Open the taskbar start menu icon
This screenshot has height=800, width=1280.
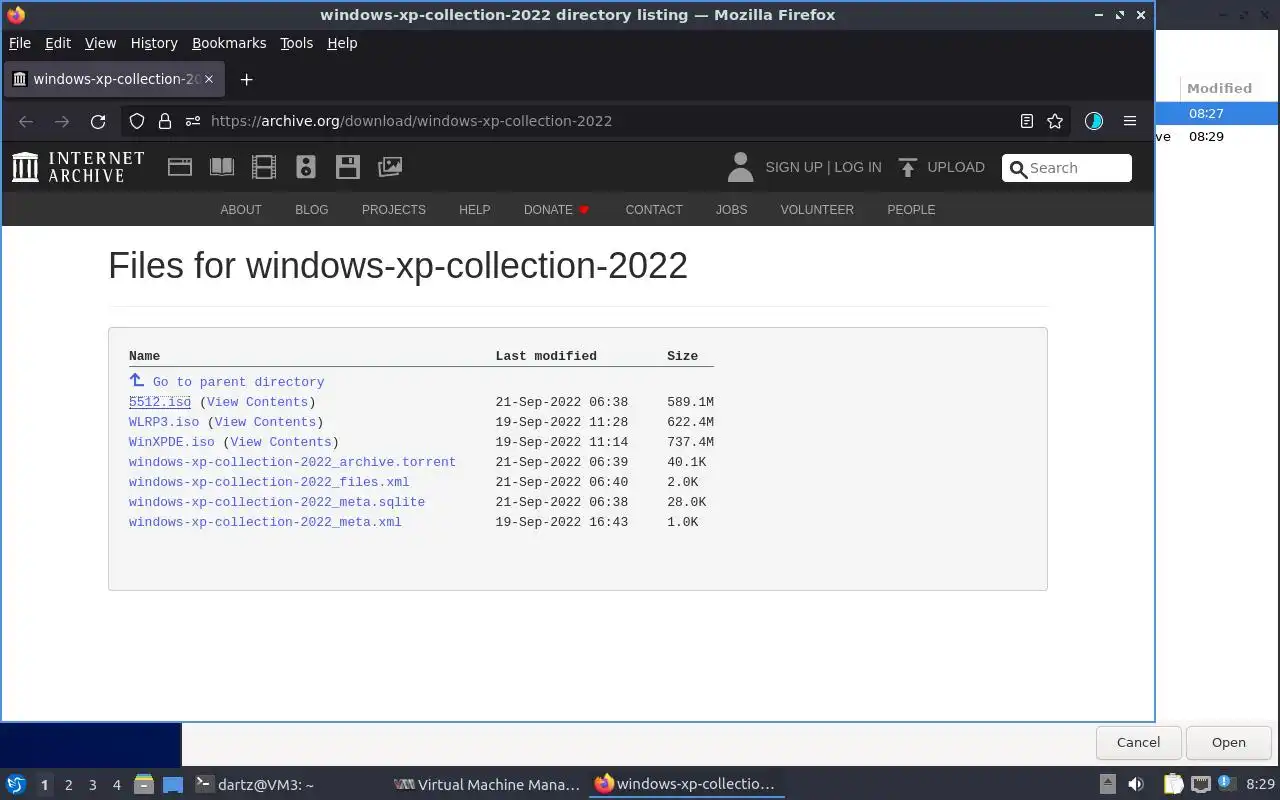tap(16, 784)
